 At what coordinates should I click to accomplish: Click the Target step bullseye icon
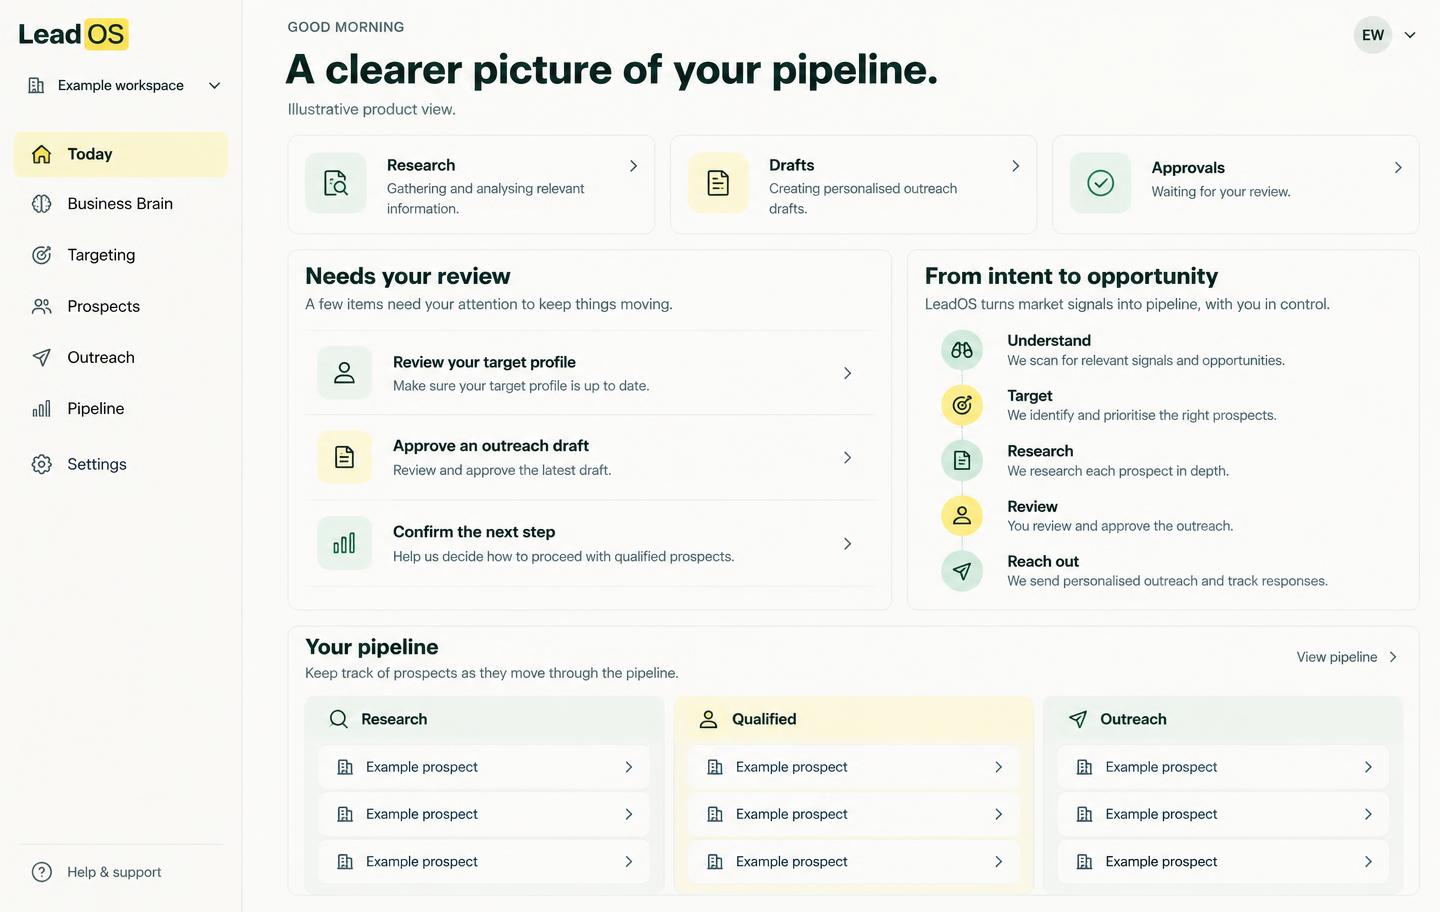pos(962,405)
